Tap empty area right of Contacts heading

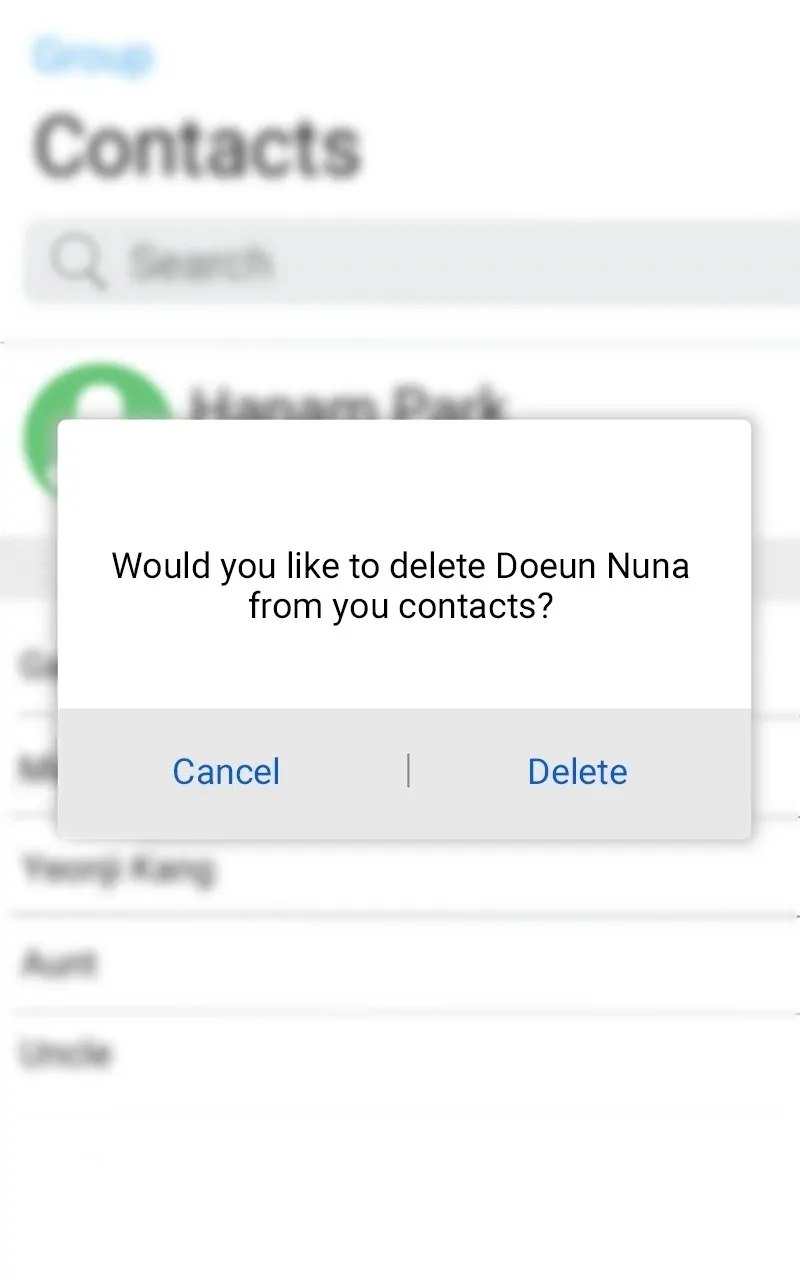point(580,147)
